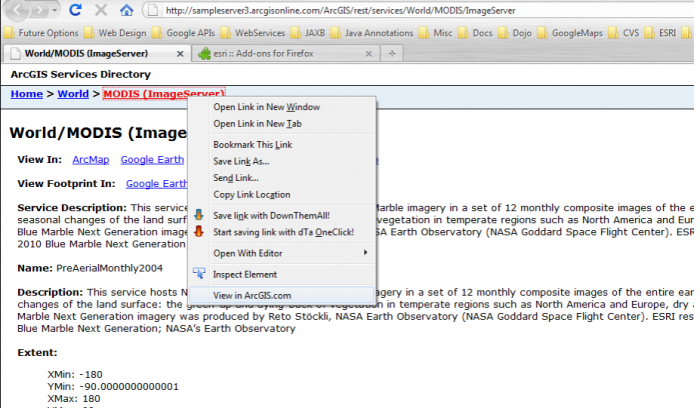Choose Start saving link with dTa OneClick!
This screenshot has height=408, width=700.
282,232
